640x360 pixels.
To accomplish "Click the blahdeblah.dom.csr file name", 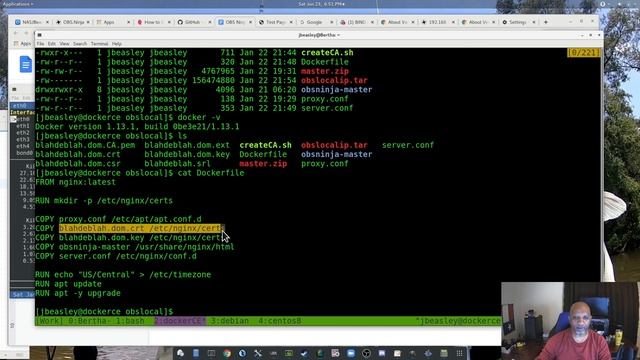I will click(x=78, y=164).
